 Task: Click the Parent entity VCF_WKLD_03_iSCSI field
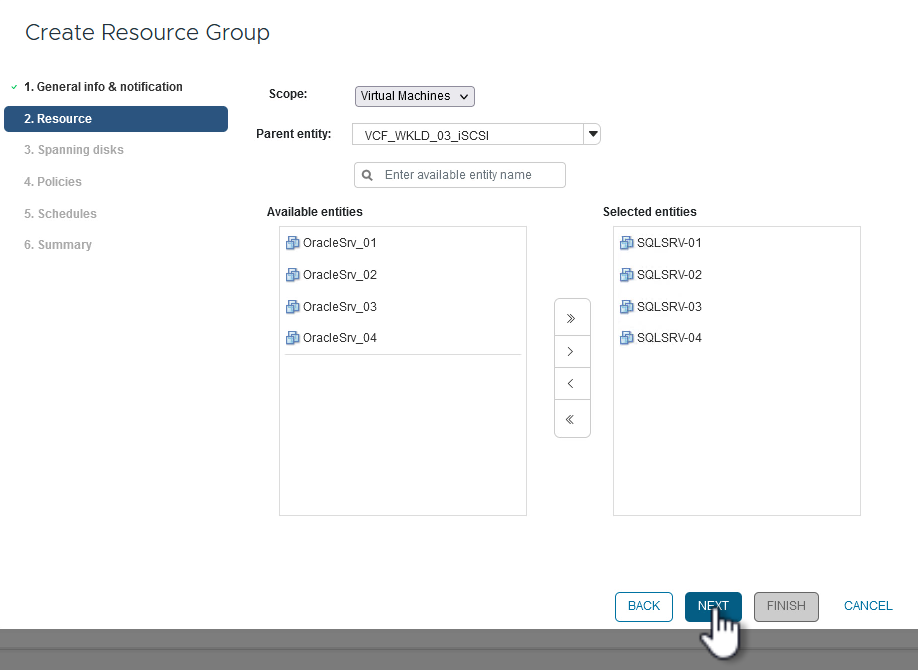click(x=467, y=134)
